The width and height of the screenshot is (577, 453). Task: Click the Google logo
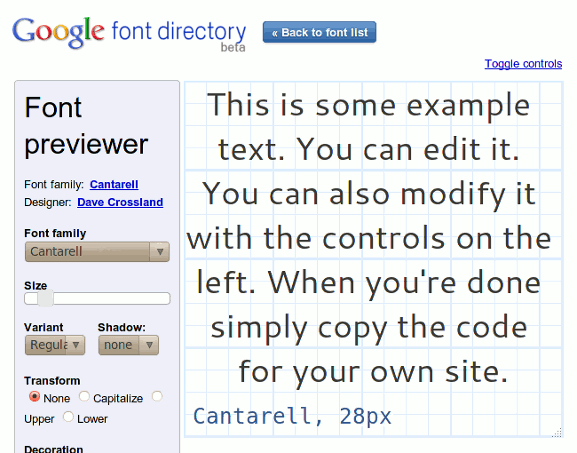click(58, 32)
